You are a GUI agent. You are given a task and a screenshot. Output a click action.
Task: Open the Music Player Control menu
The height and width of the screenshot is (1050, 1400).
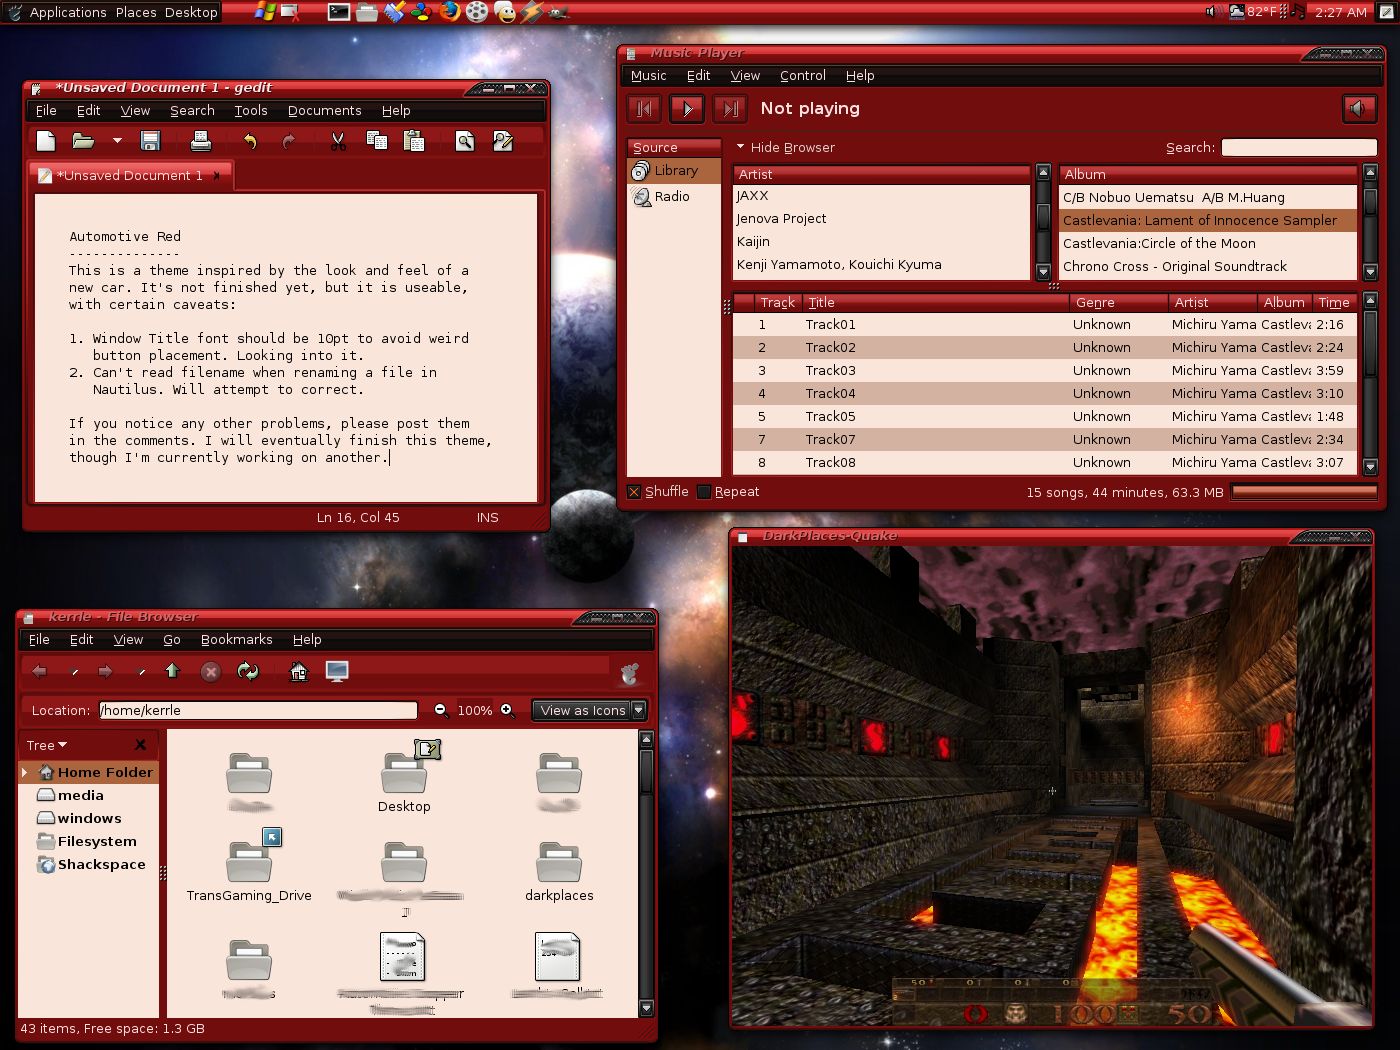(803, 75)
